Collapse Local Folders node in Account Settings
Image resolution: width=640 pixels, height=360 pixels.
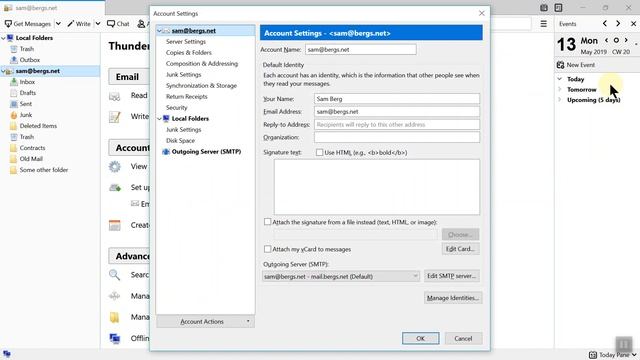click(159, 119)
